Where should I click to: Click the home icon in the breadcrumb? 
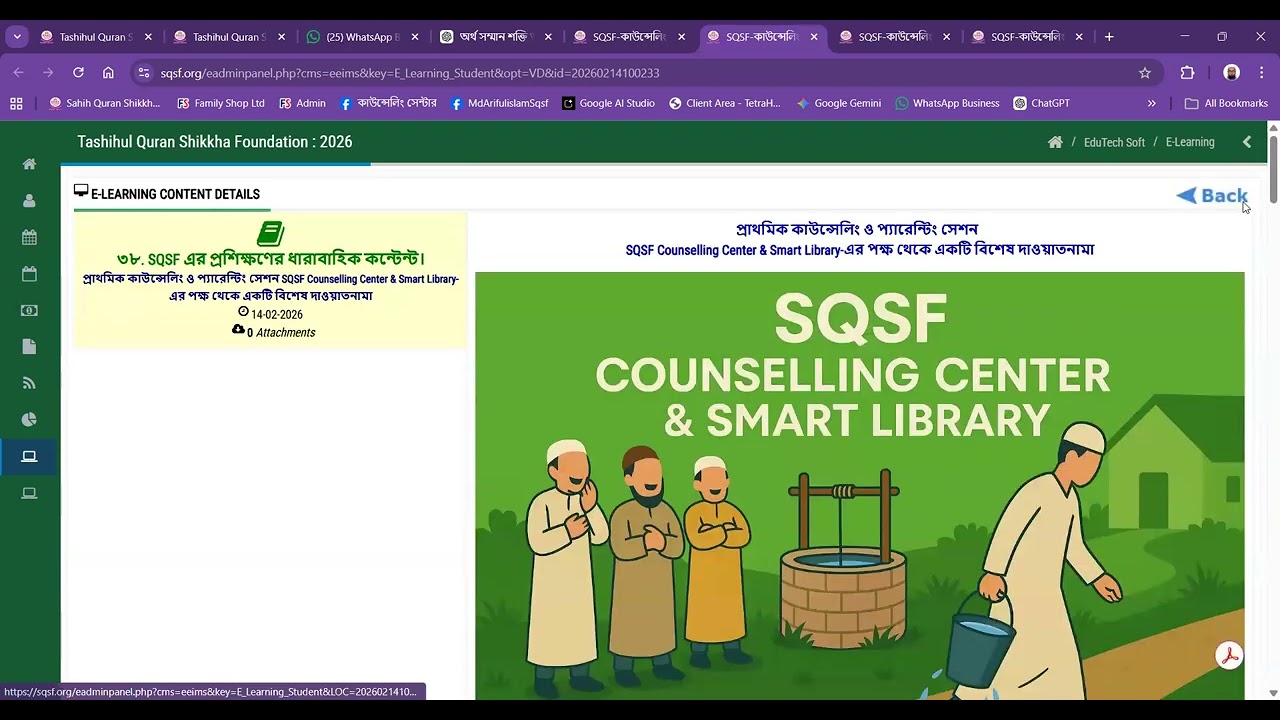pos(1055,142)
